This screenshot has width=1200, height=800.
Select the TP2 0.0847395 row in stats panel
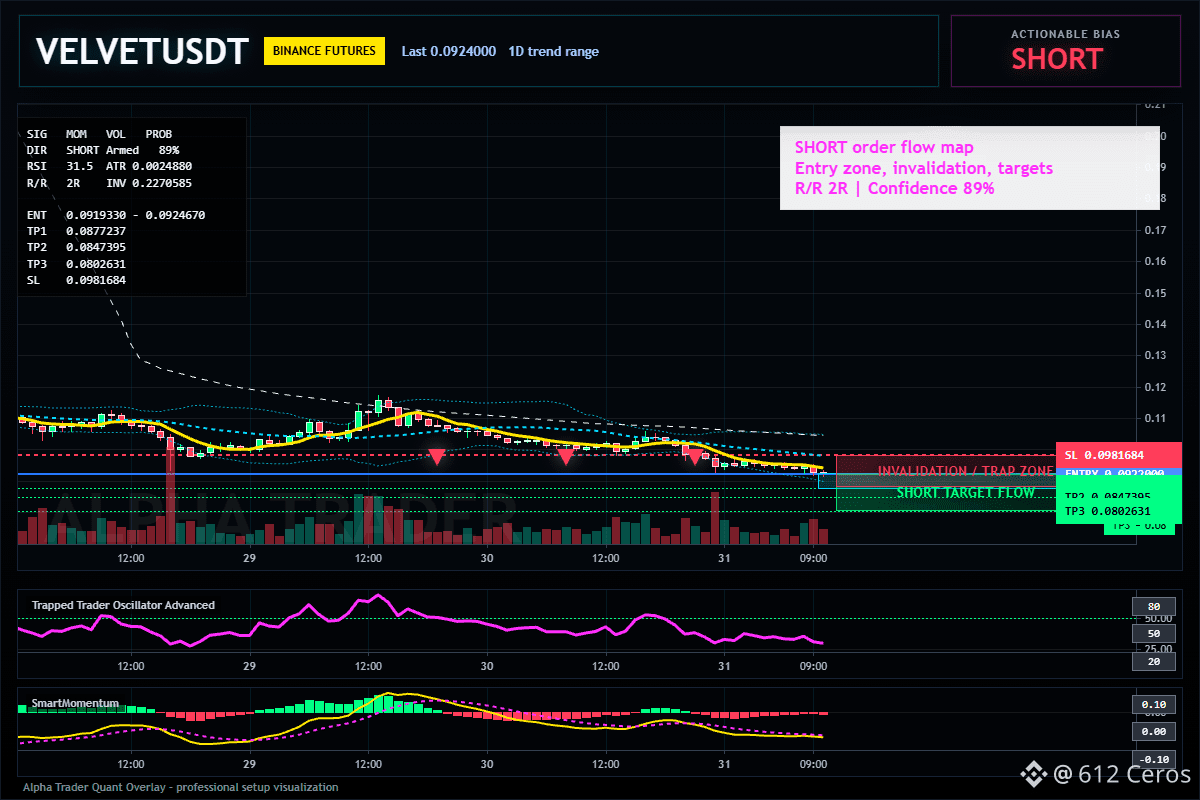[x=76, y=247]
